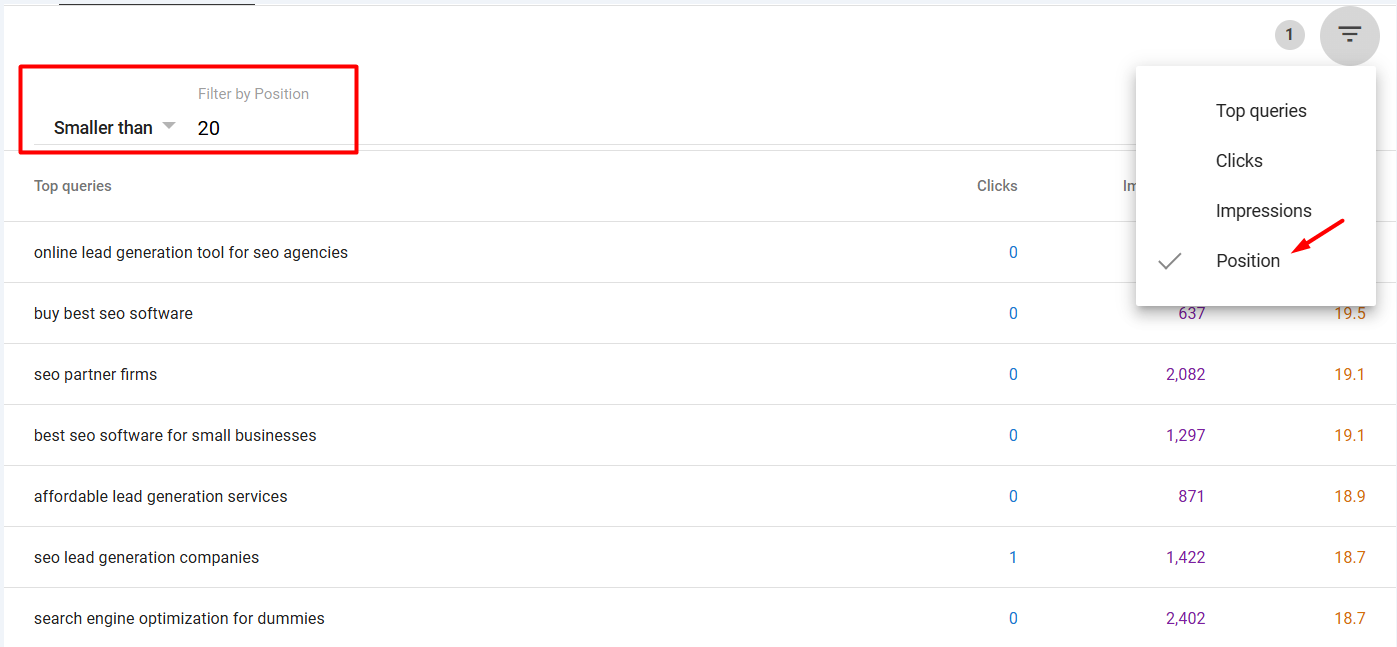This screenshot has height=647, width=1397.
Task: Click impressions value 871 for affordable lead generation services
Action: tap(1191, 496)
